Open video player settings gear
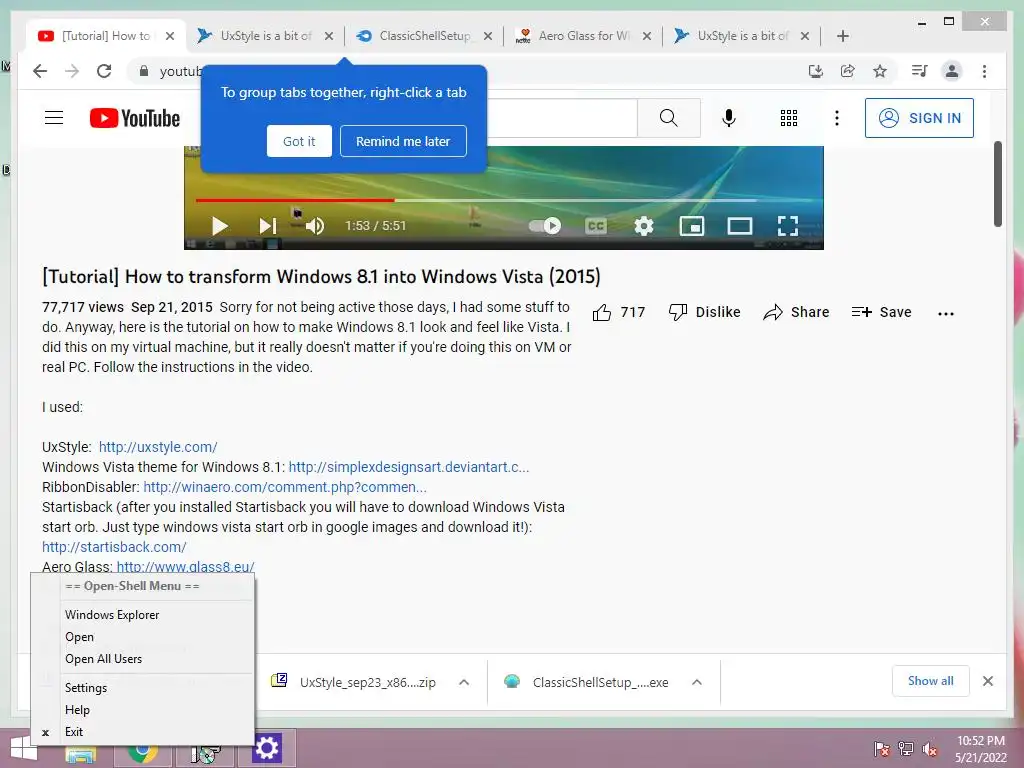Screen dimensions: 1024x768 click(x=644, y=226)
